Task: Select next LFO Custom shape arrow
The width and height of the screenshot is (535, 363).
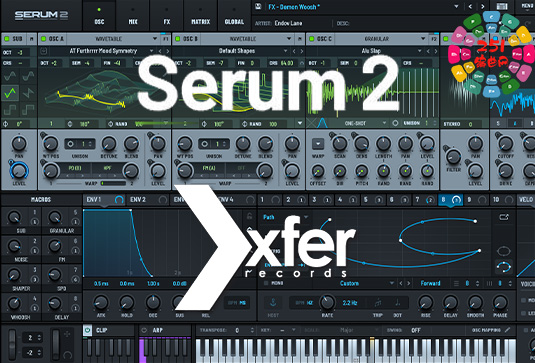Action: pyautogui.click(x=409, y=283)
